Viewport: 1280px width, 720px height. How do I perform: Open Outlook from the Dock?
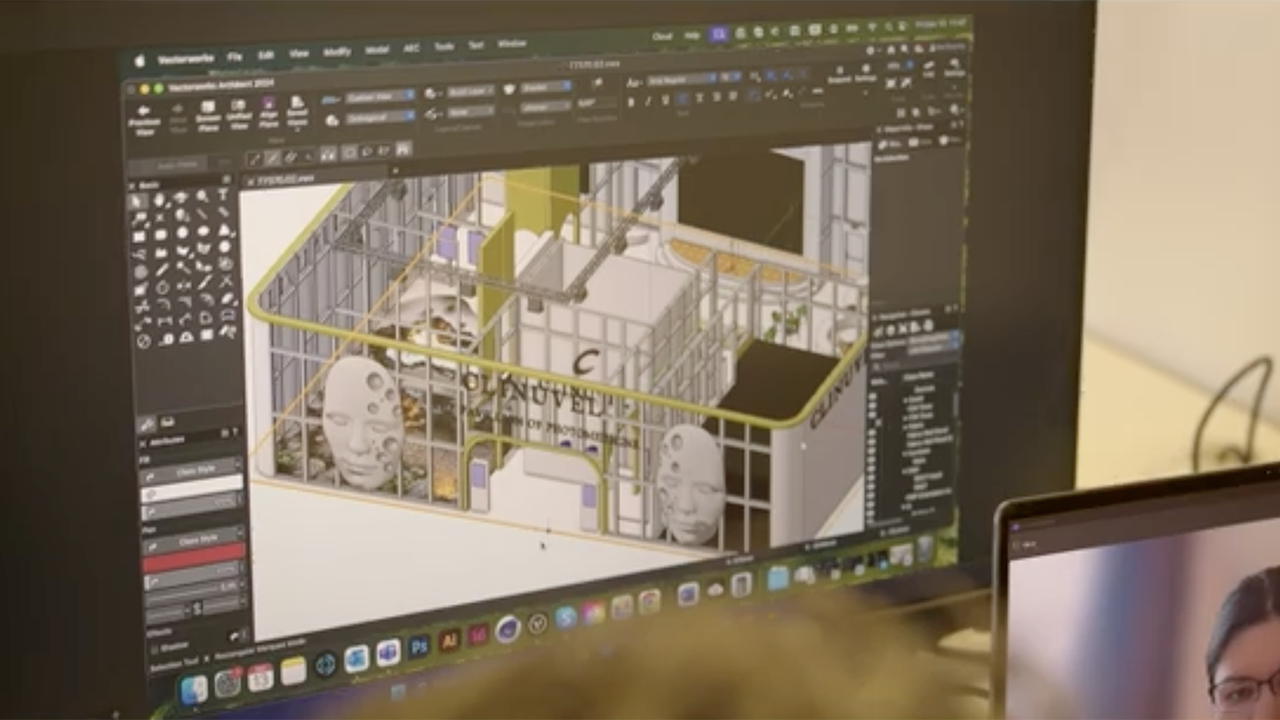356,659
